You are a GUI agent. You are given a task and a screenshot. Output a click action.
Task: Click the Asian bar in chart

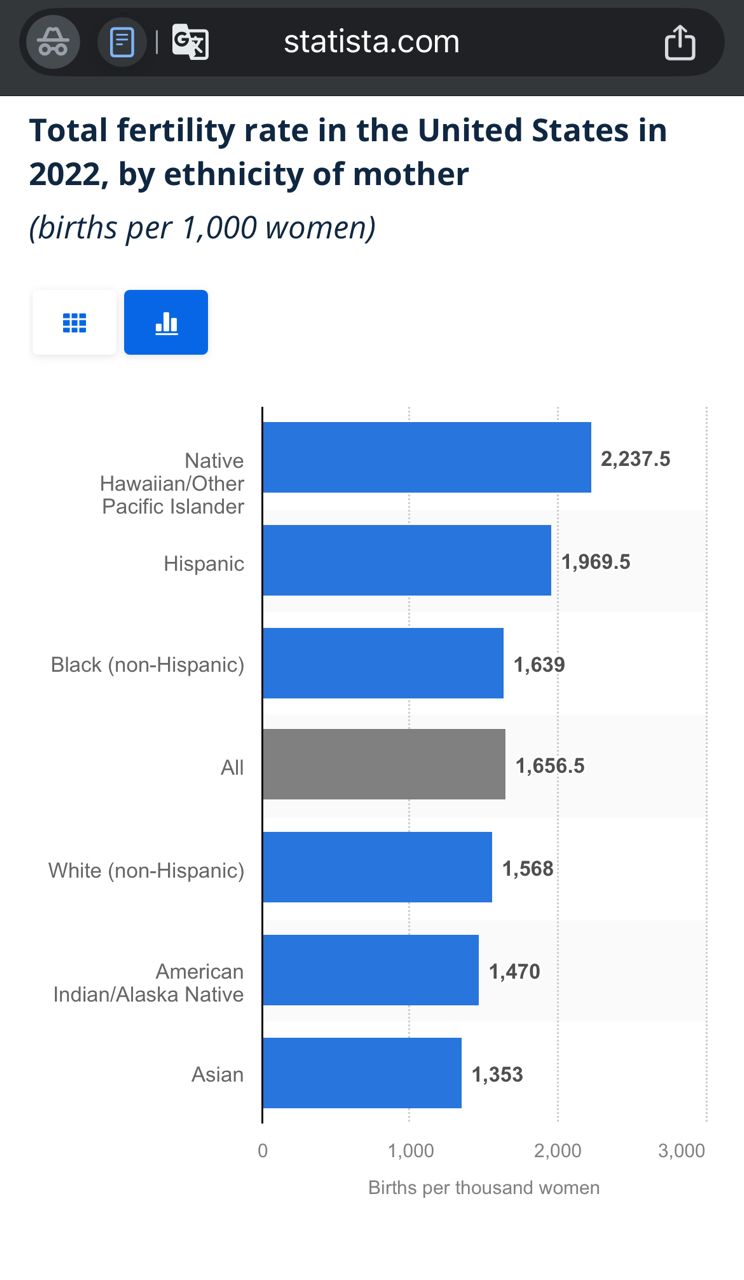pyautogui.click(x=362, y=1073)
